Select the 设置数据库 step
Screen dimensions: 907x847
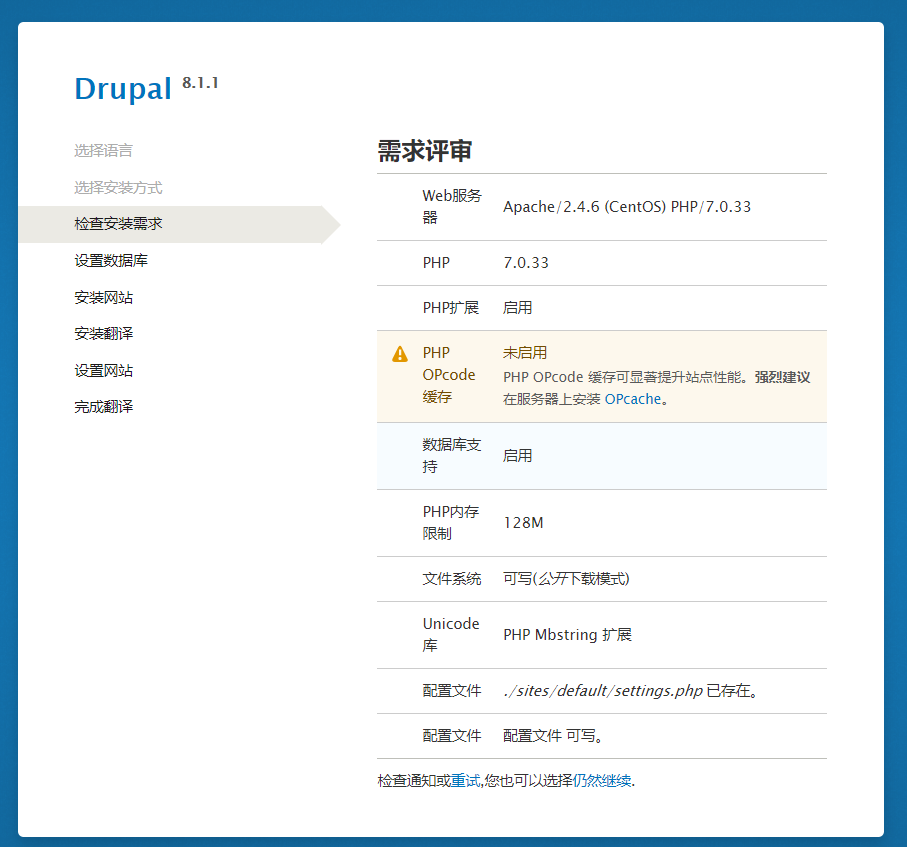pos(111,260)
